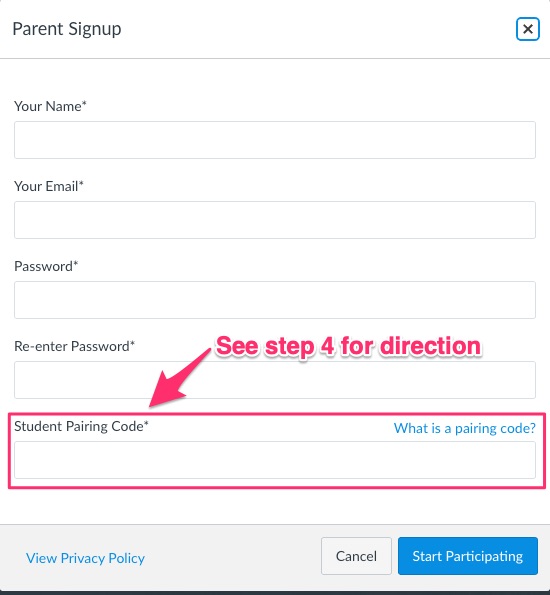Select the Password entry field
This screenshot has height=595, width=550.
[x=275, y=300]
